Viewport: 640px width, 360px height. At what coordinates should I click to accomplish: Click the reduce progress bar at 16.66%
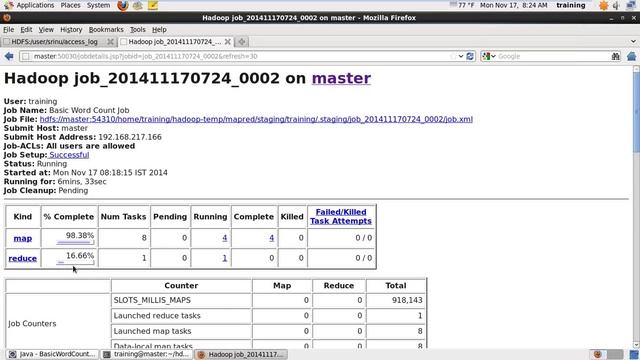(x=75, y=263)
